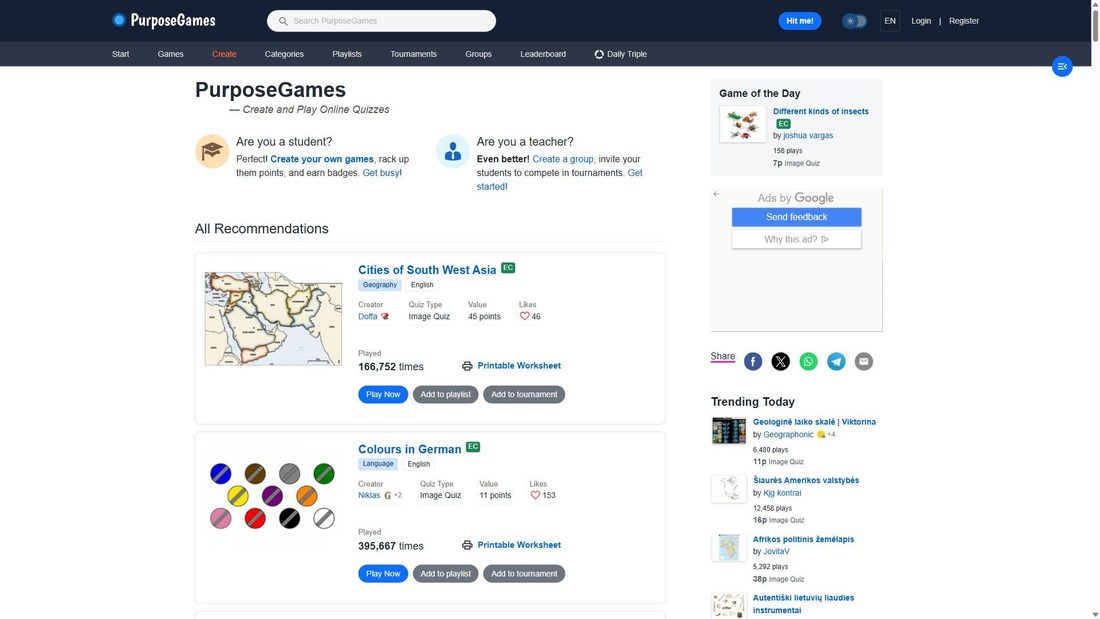Open Create a group link

click(563, 159)
